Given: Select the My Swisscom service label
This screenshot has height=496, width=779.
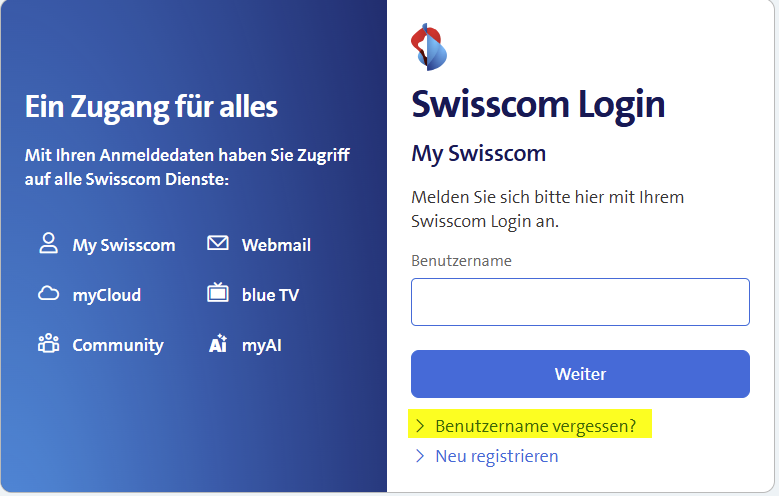Looking at the screenshot, I should 124,245.
